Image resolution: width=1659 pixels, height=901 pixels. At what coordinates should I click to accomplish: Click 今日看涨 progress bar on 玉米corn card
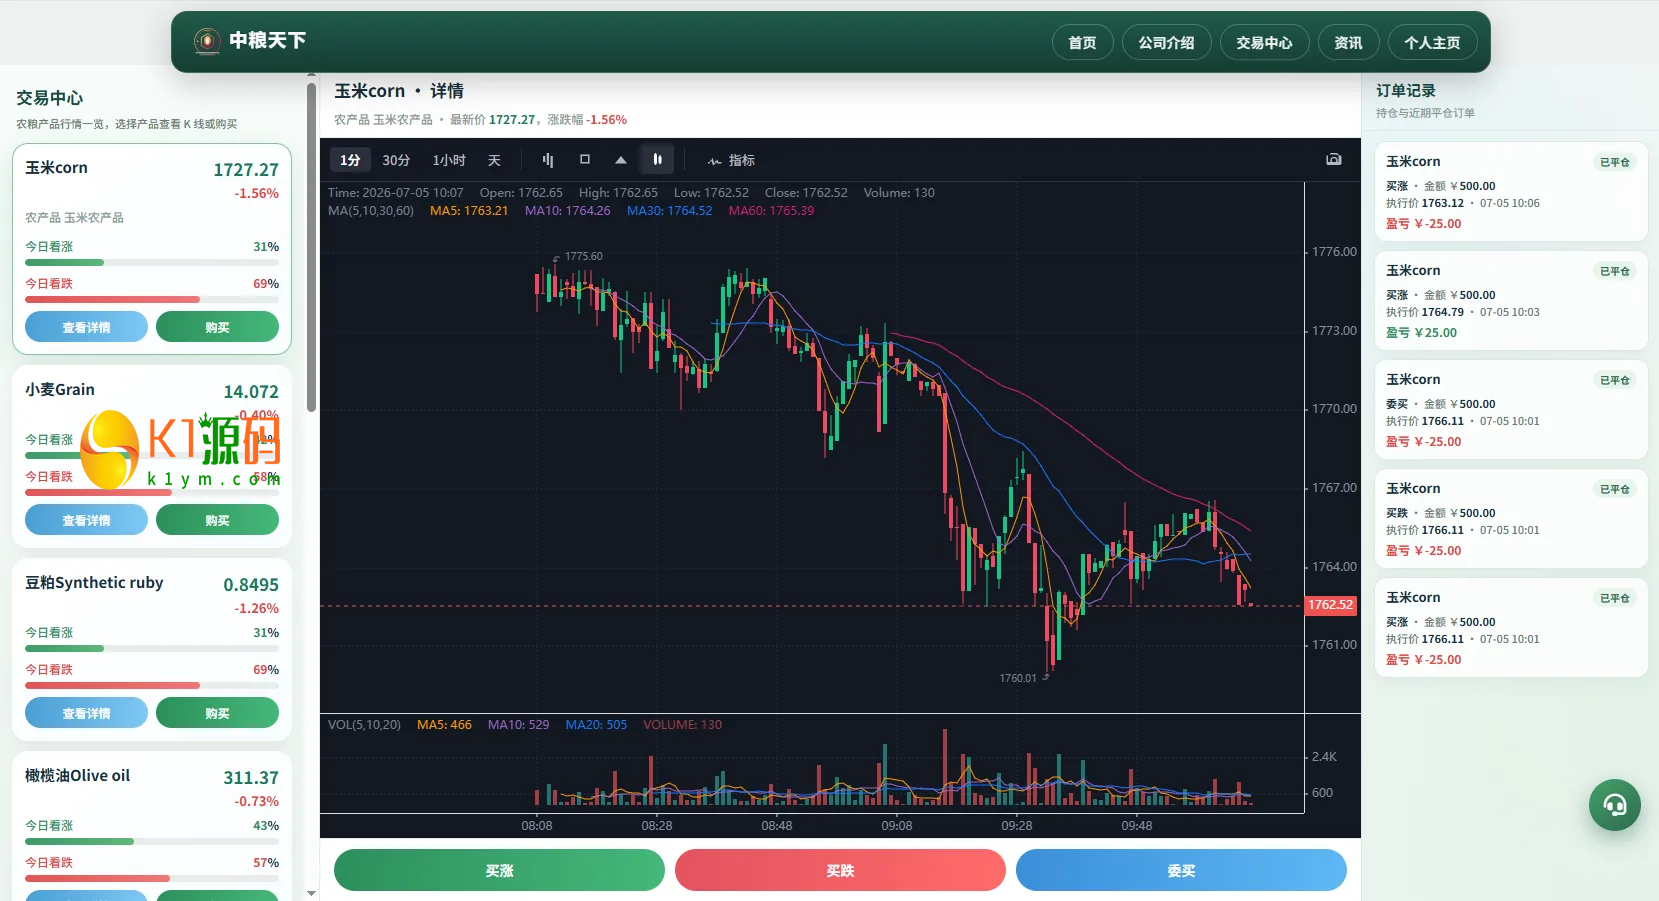152,263
